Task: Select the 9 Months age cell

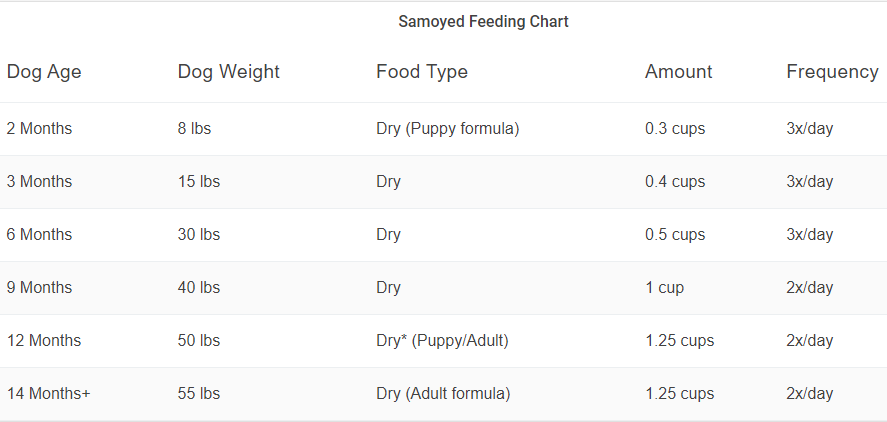Action: click(40, 288)
